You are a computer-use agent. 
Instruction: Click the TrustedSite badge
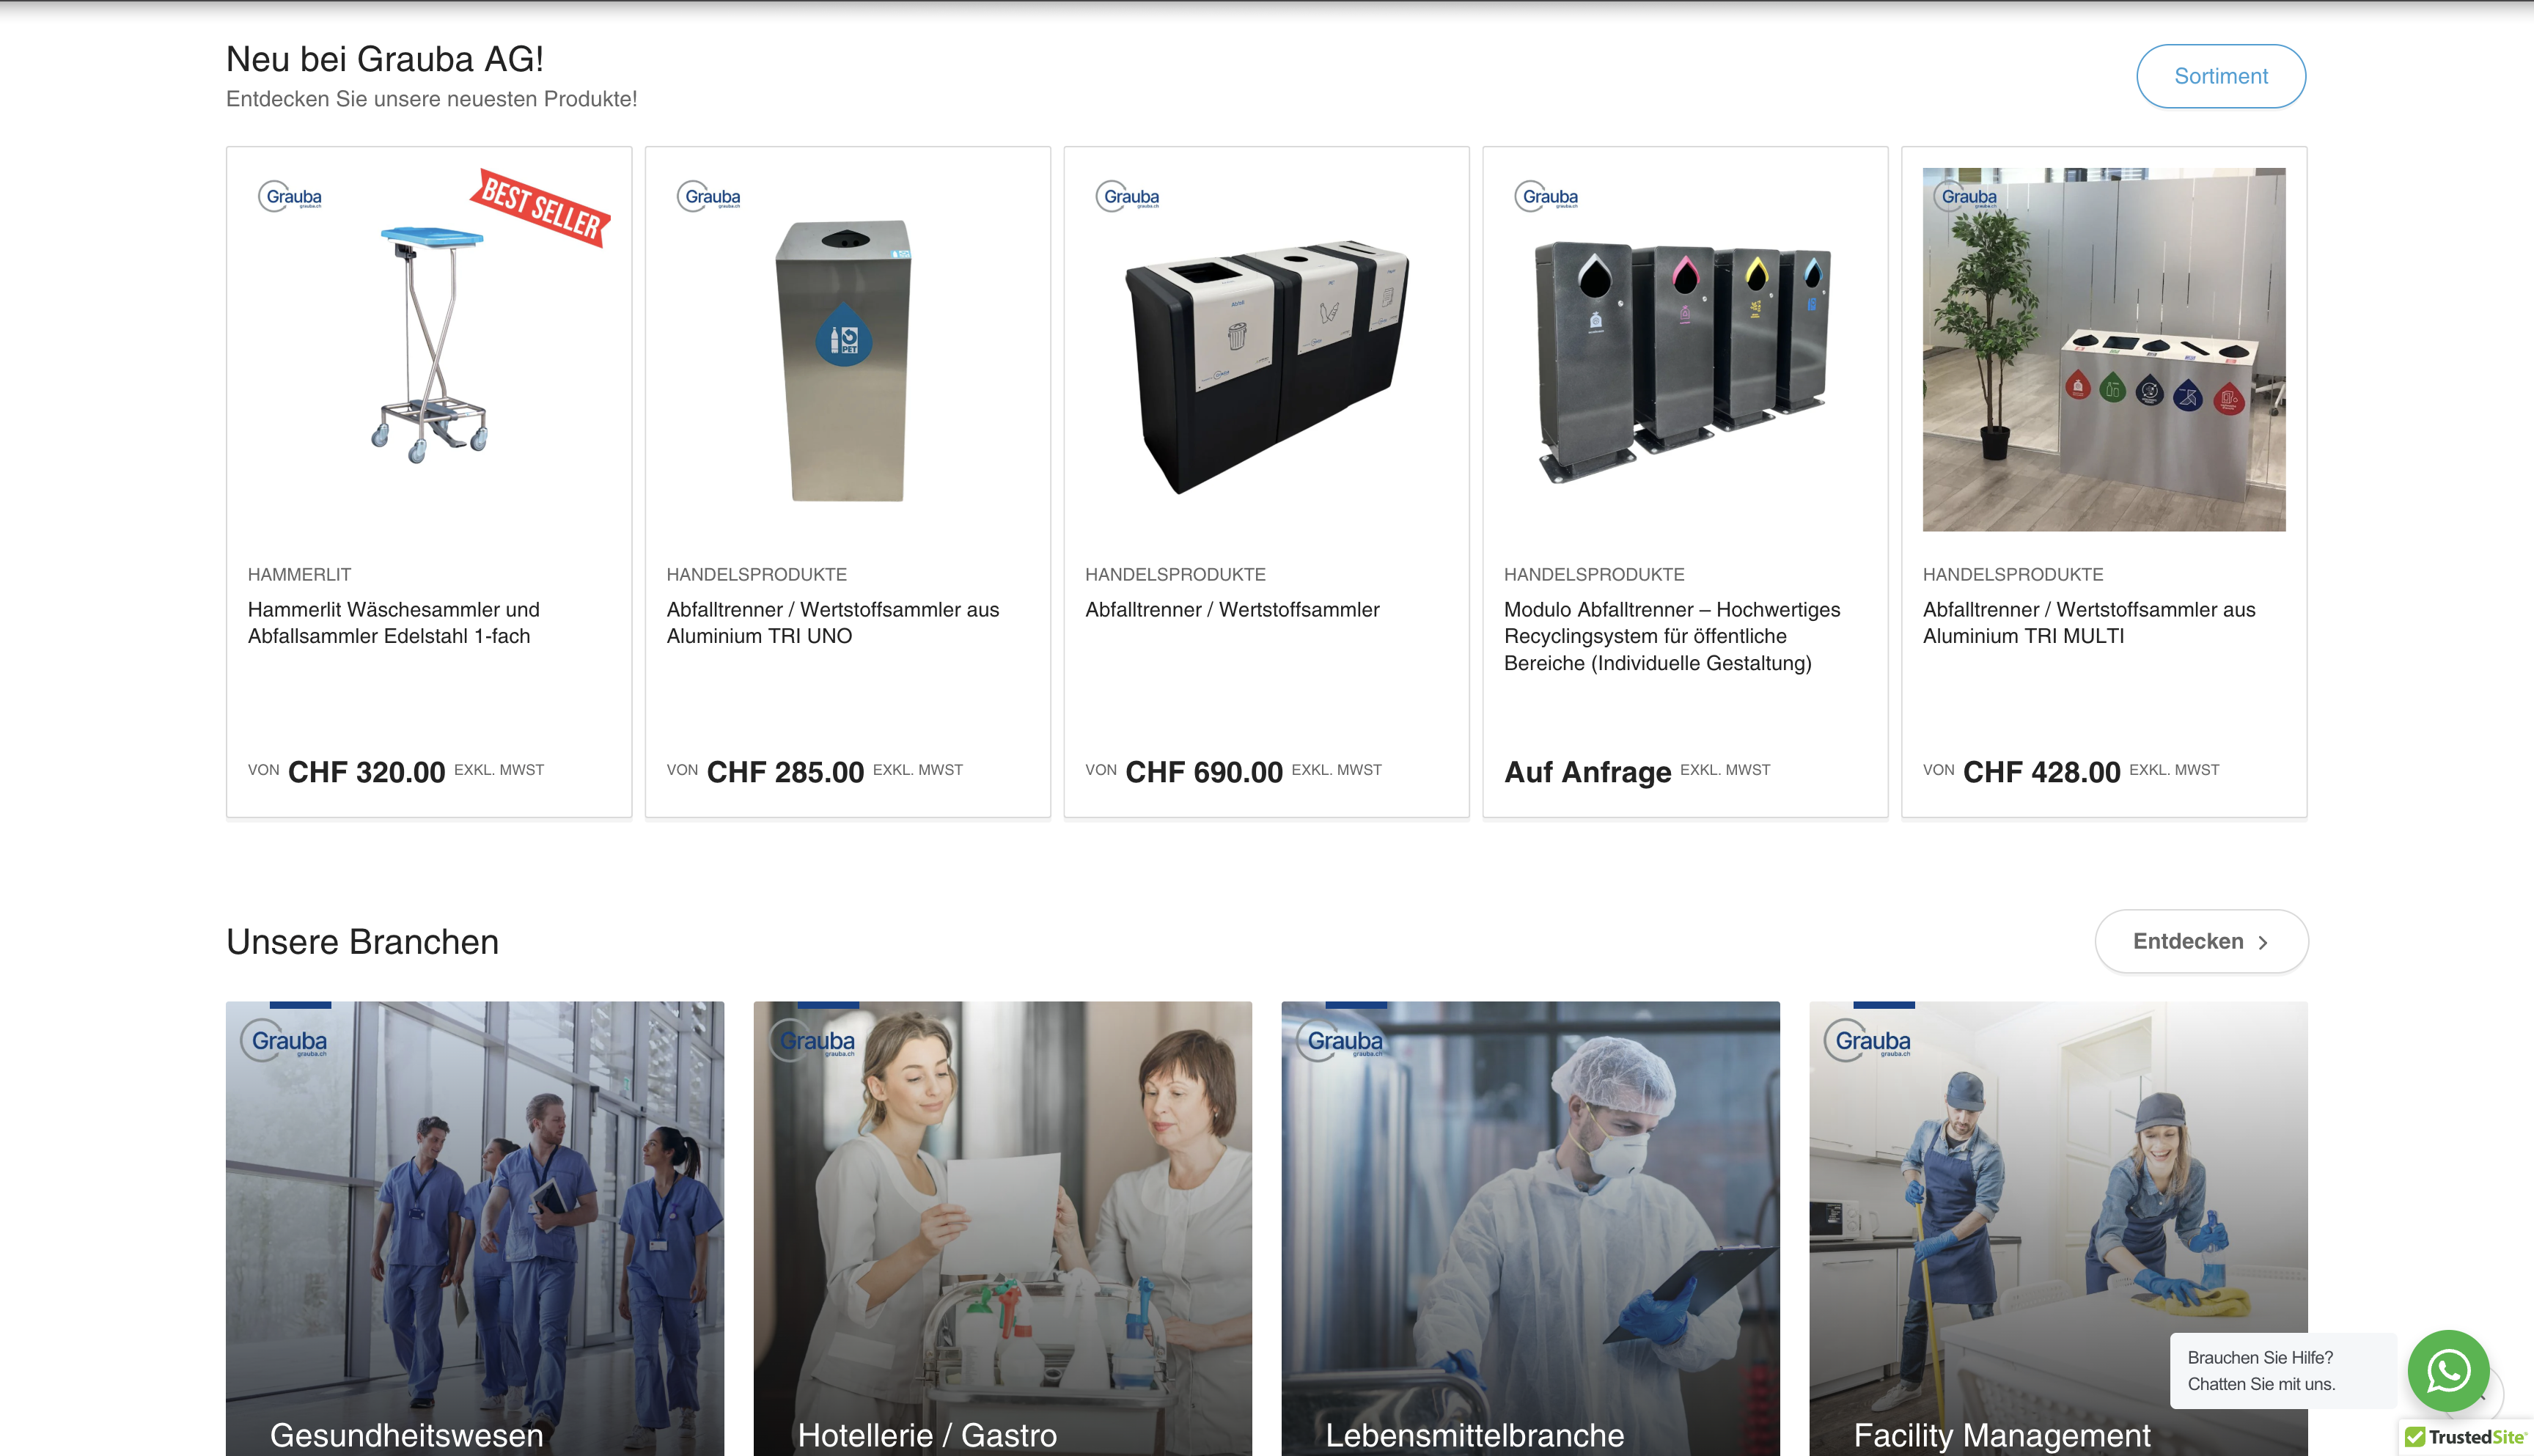(2466, 1436)
